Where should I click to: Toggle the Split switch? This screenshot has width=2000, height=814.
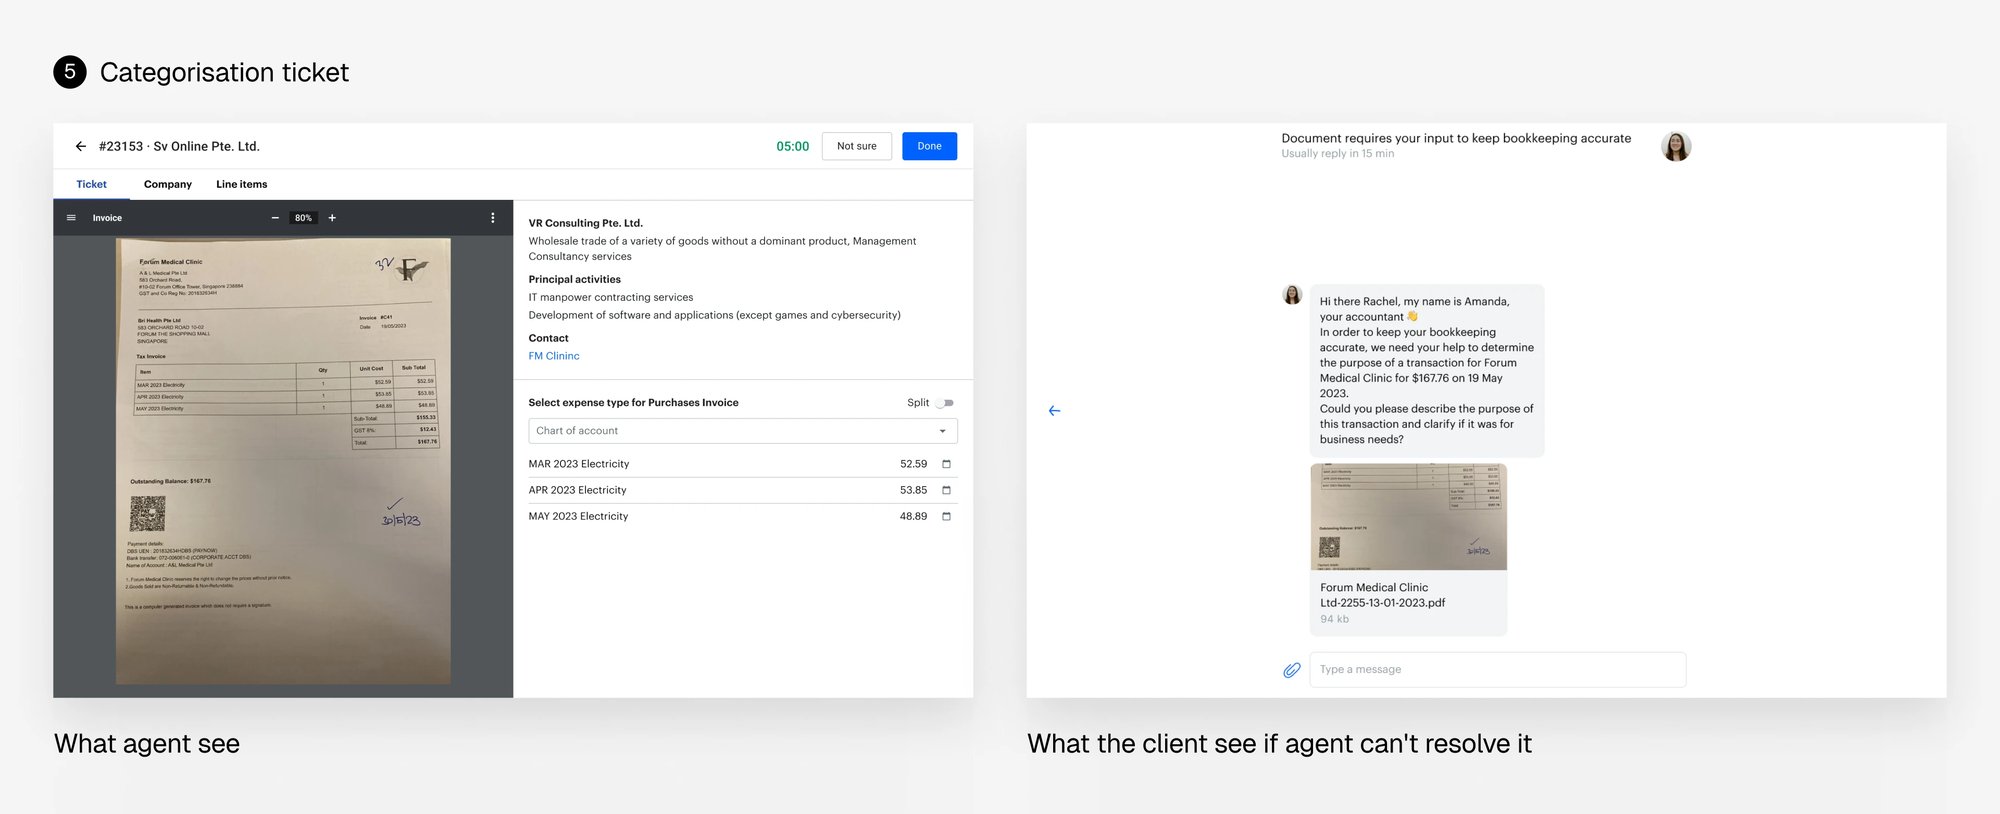(945, 403)
